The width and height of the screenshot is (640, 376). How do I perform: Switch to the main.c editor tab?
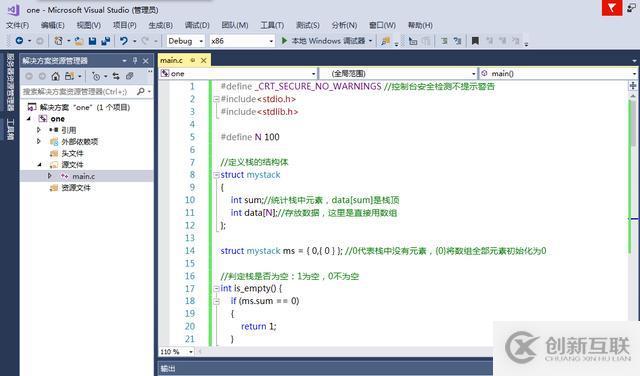point(172,60)
